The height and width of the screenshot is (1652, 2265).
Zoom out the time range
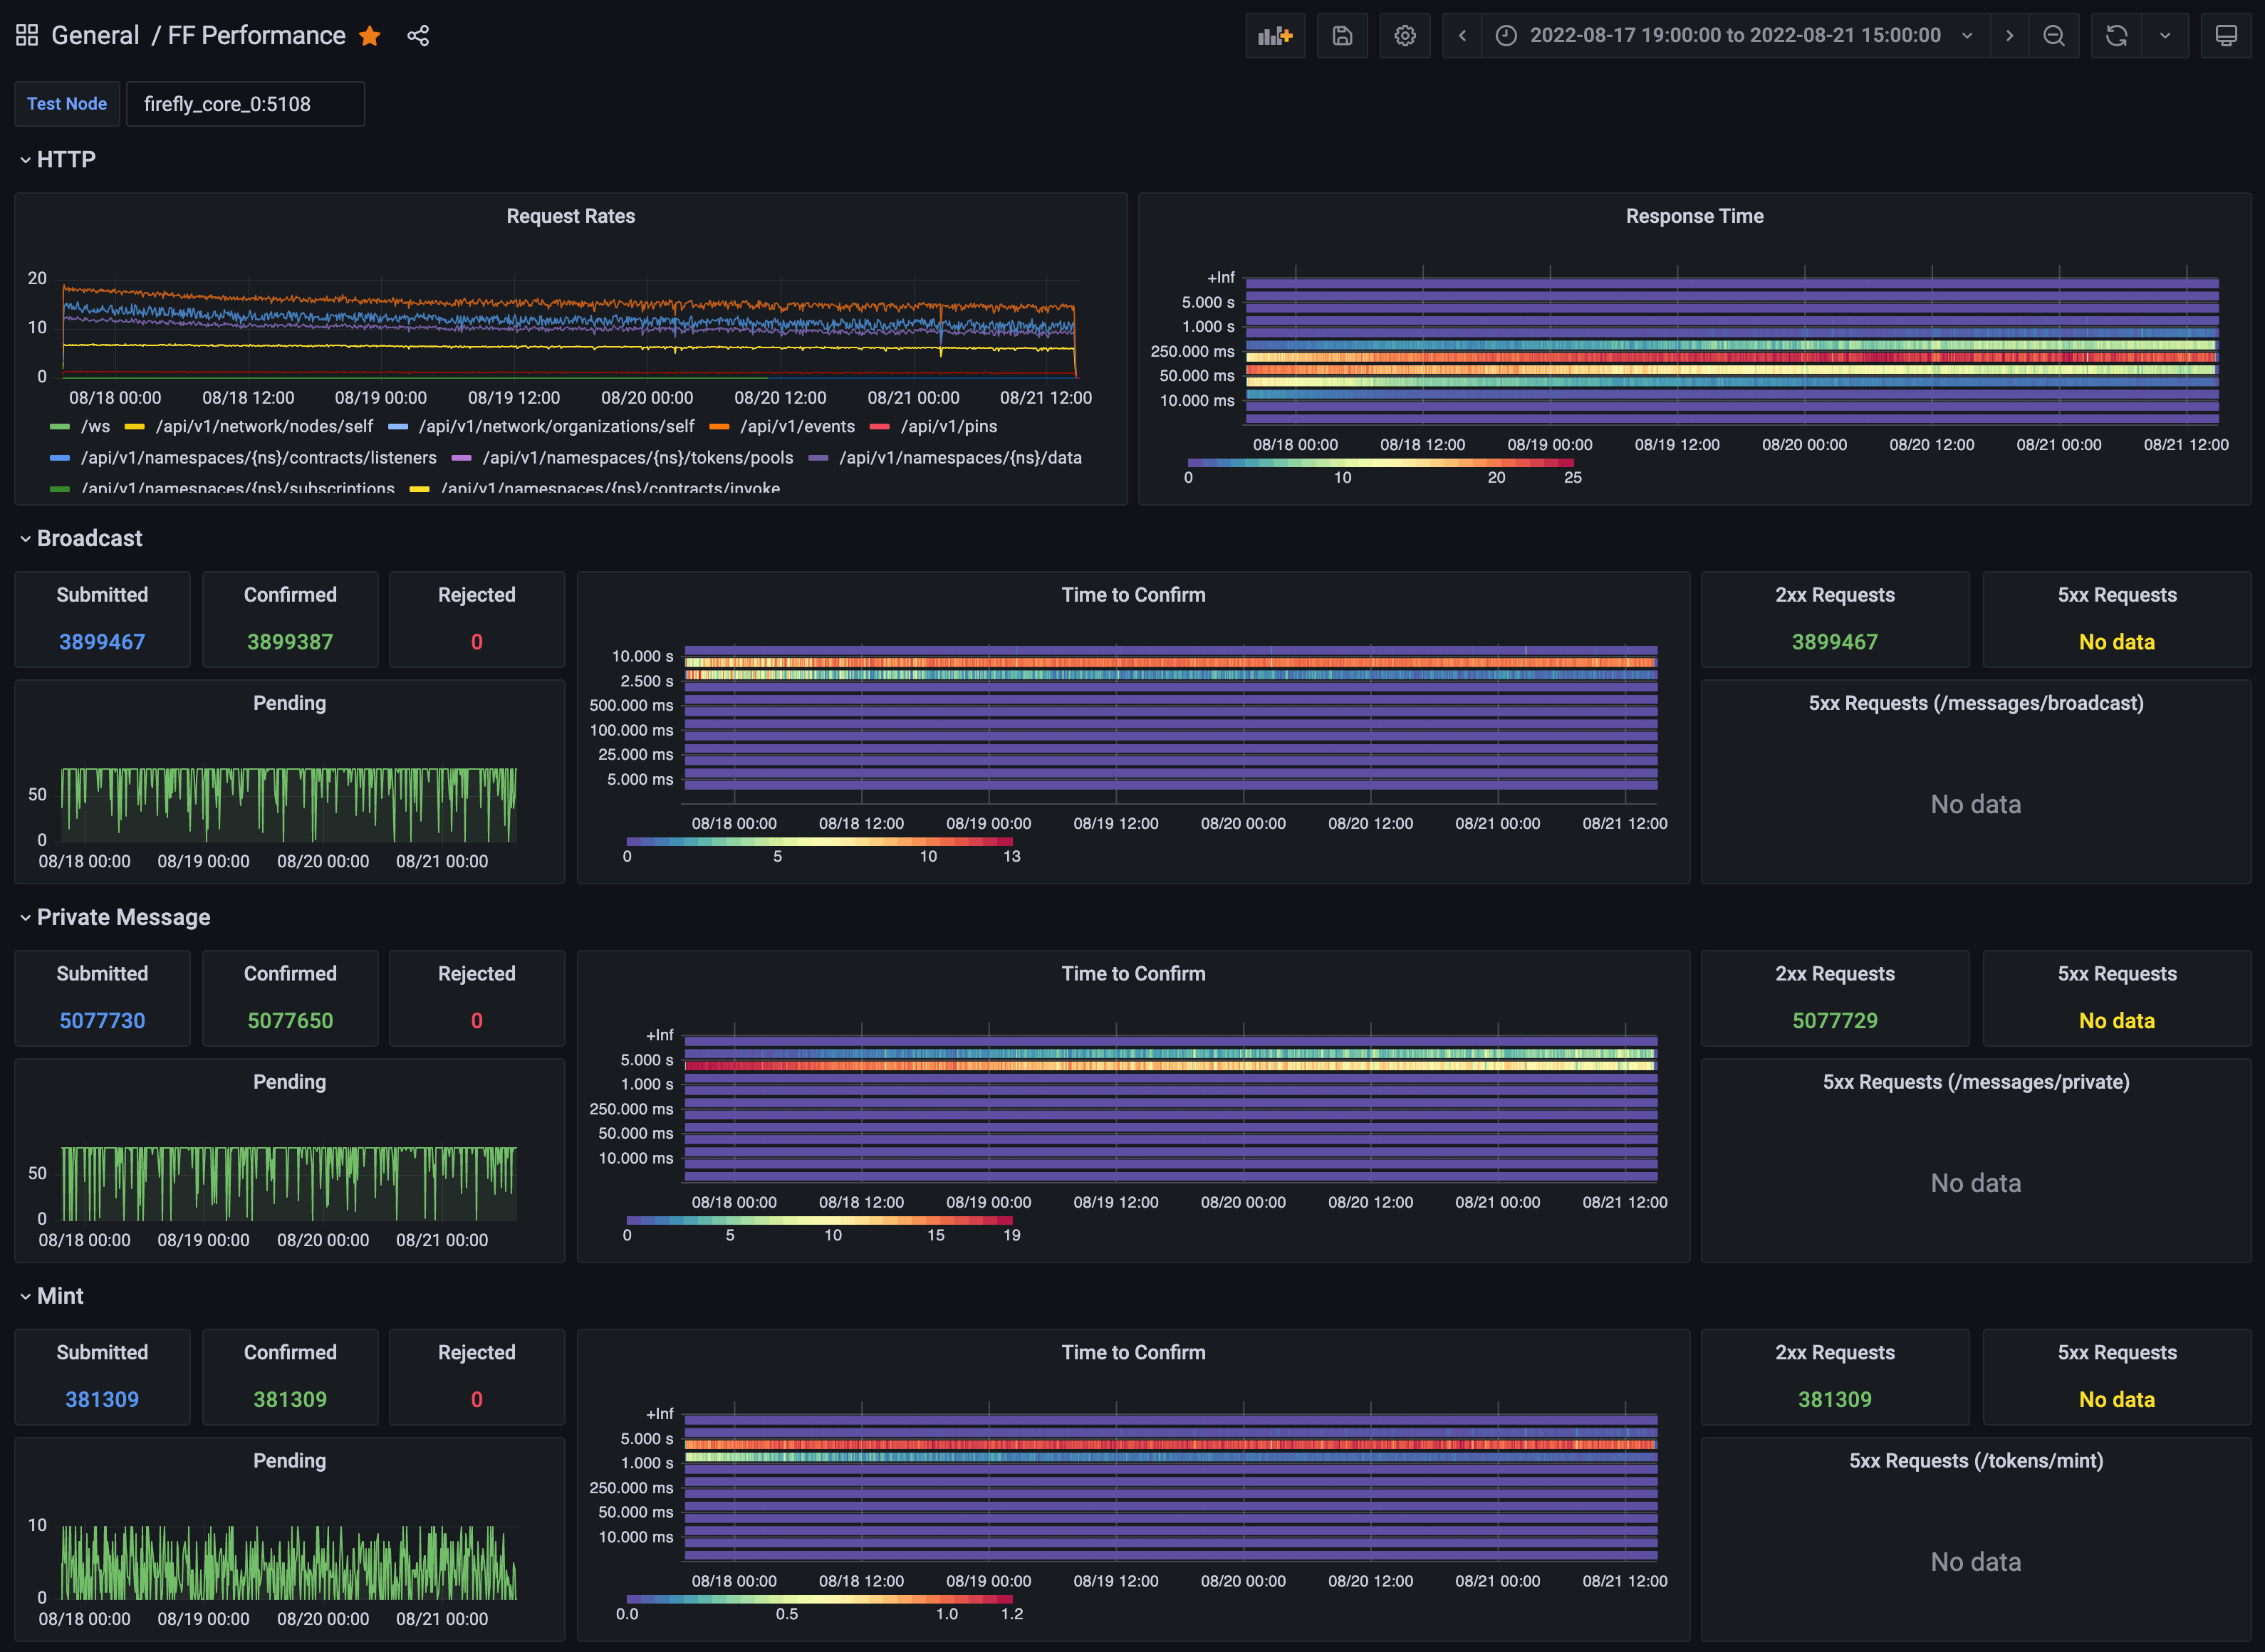(x=2054, y=36)
